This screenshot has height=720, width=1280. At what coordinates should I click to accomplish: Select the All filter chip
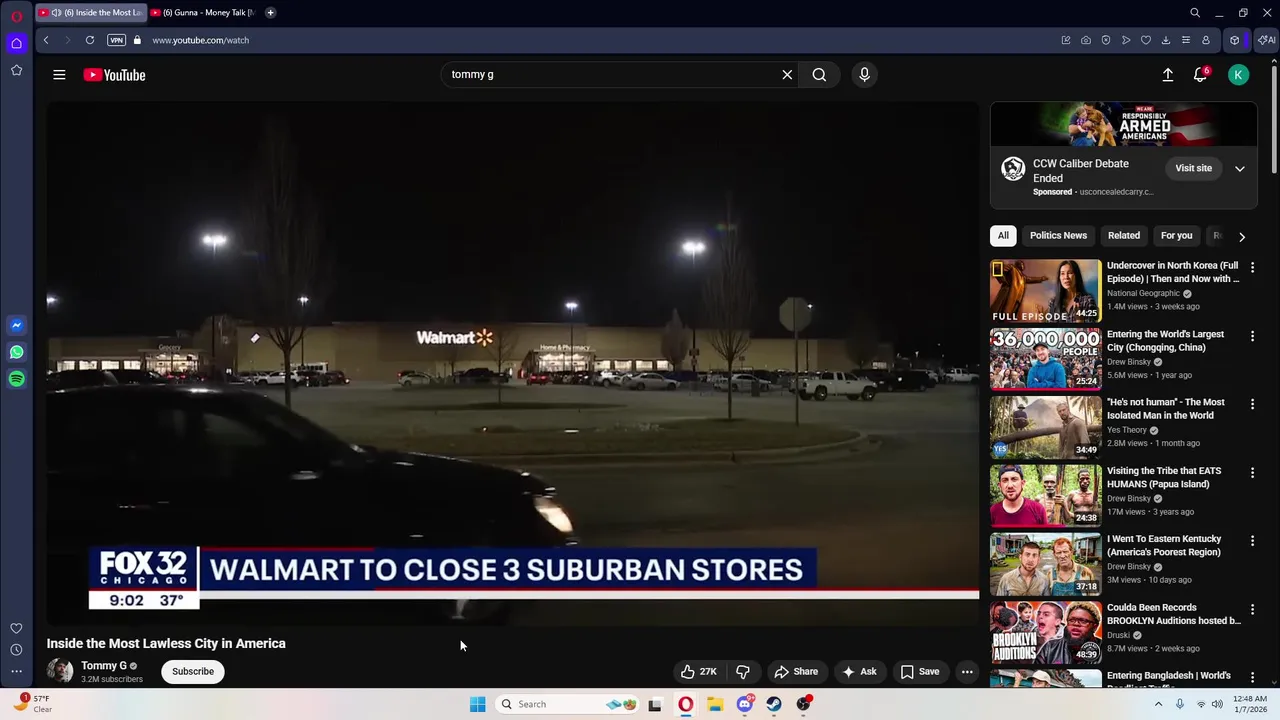(1003, 236)
